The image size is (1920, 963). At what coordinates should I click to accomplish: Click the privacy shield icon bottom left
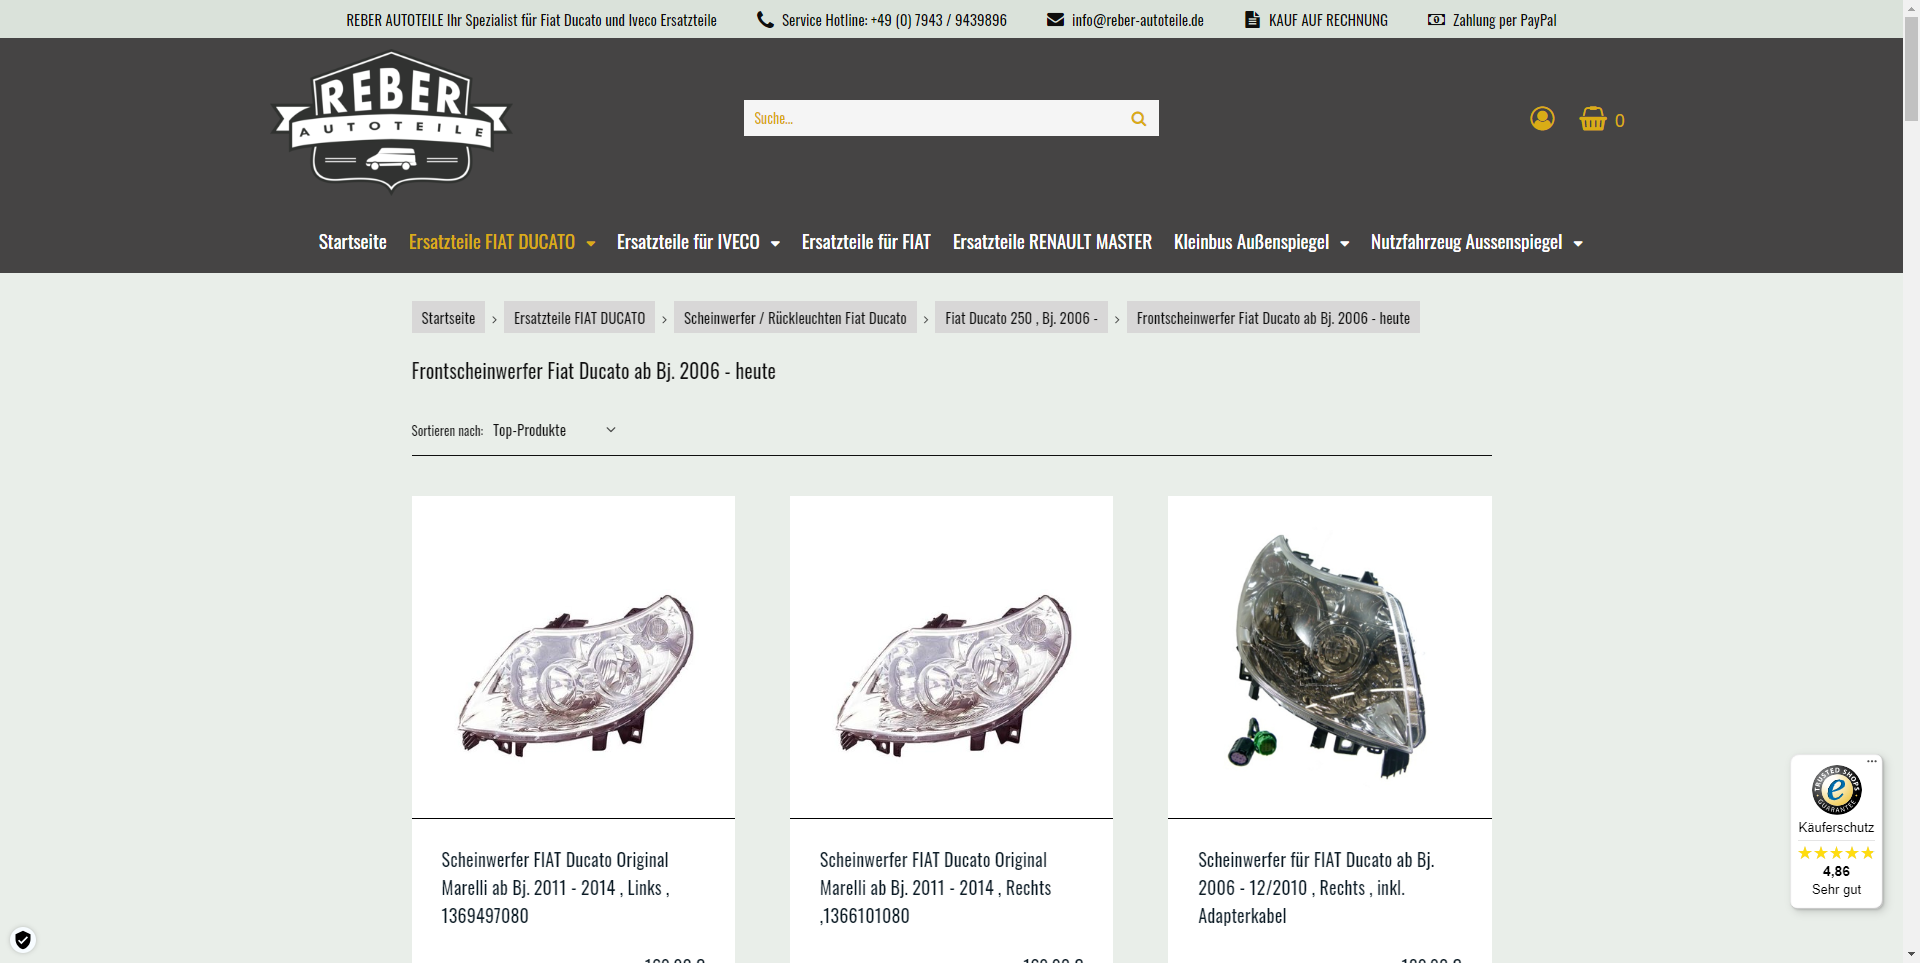coord(23,940)
